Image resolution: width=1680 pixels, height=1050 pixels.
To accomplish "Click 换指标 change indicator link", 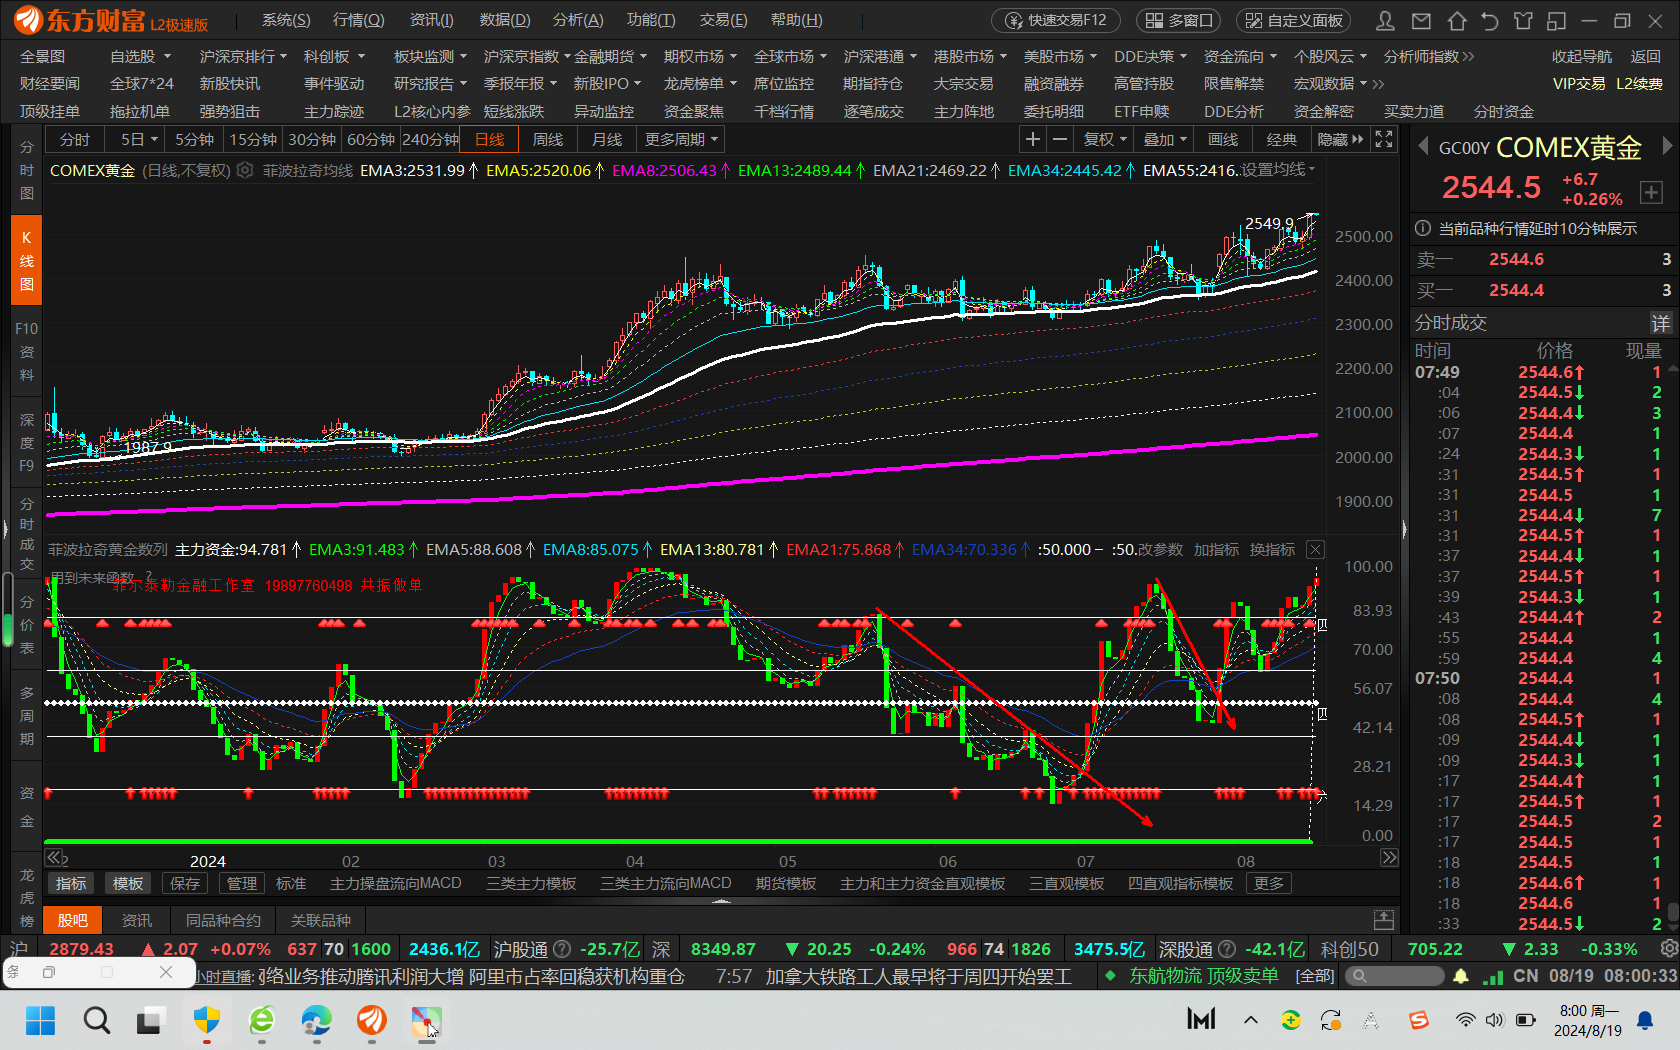I will click(1272, 549).
